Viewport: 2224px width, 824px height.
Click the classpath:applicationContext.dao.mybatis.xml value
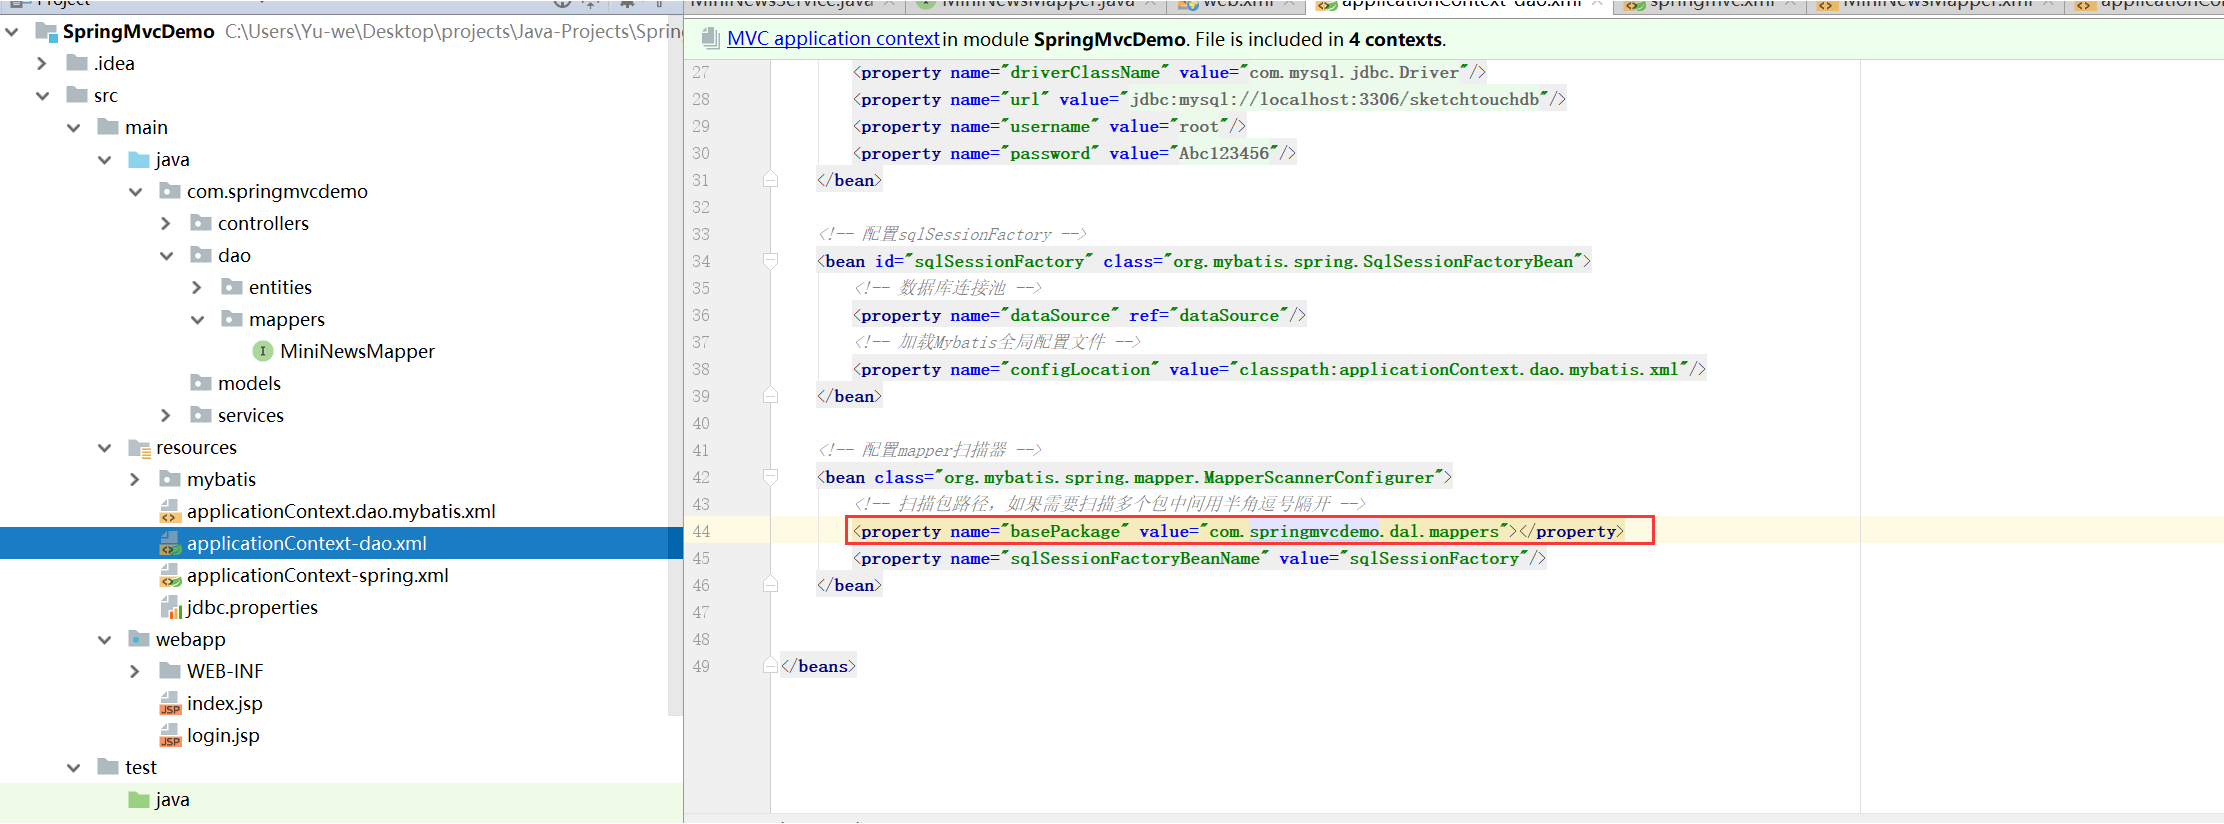click(1458, 369)
